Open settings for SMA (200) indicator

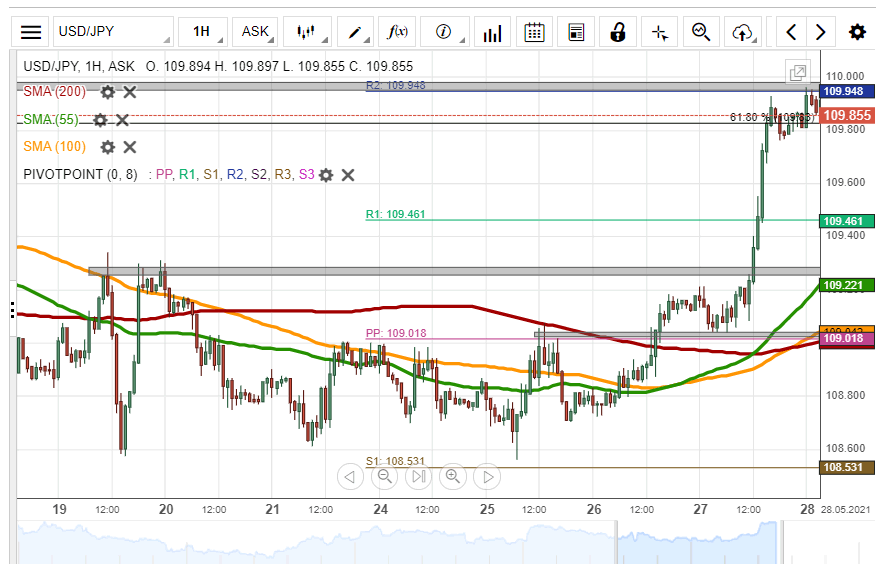pos(108,92)
